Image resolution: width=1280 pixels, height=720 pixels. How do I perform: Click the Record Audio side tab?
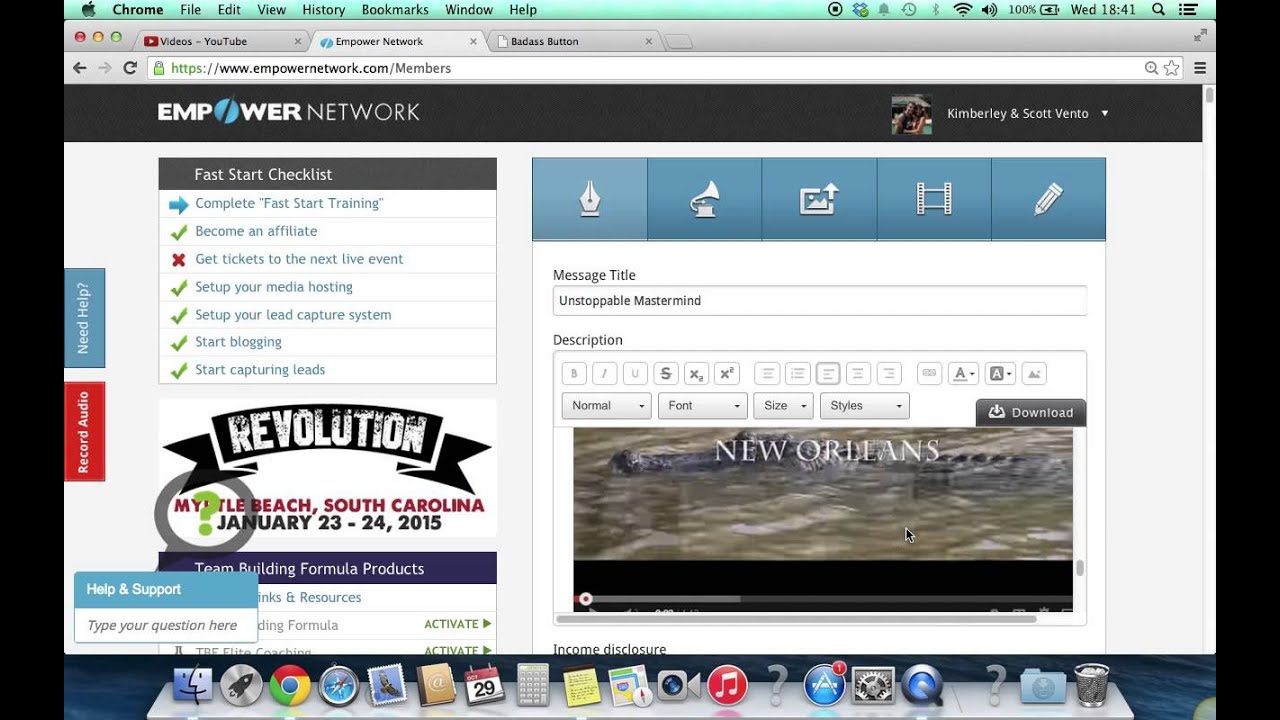(84, 432)
